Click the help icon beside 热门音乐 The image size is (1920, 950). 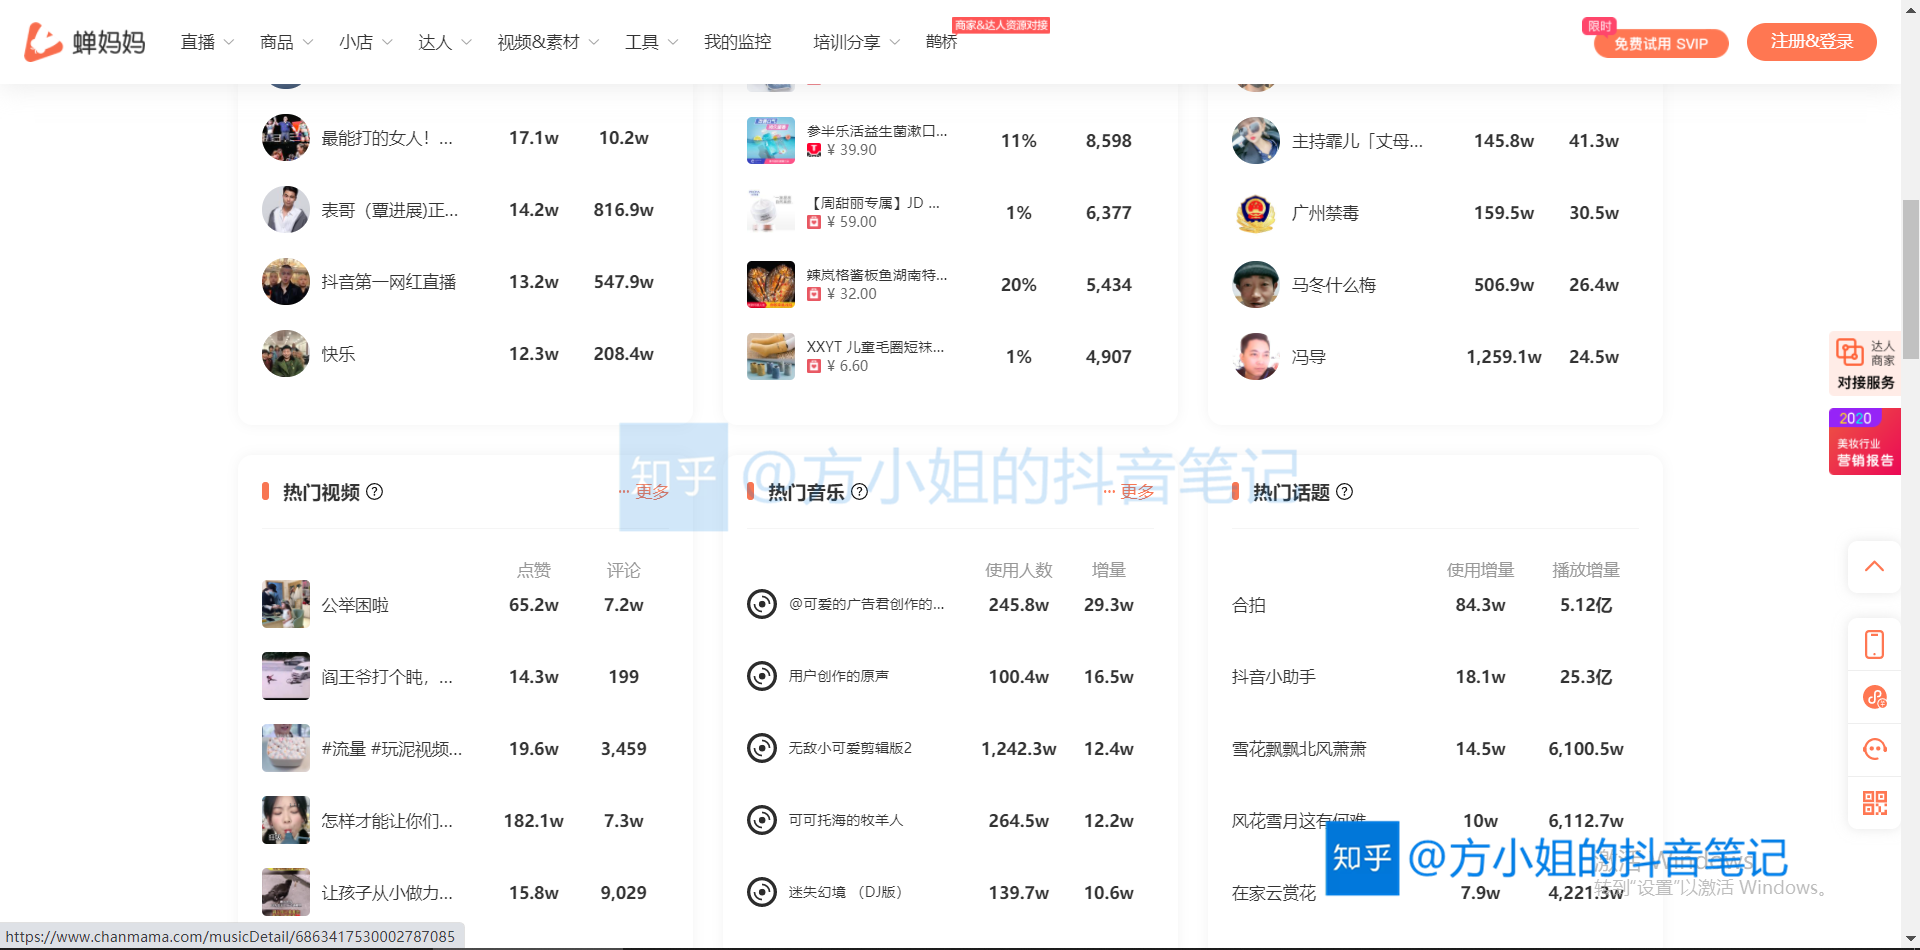860,492
